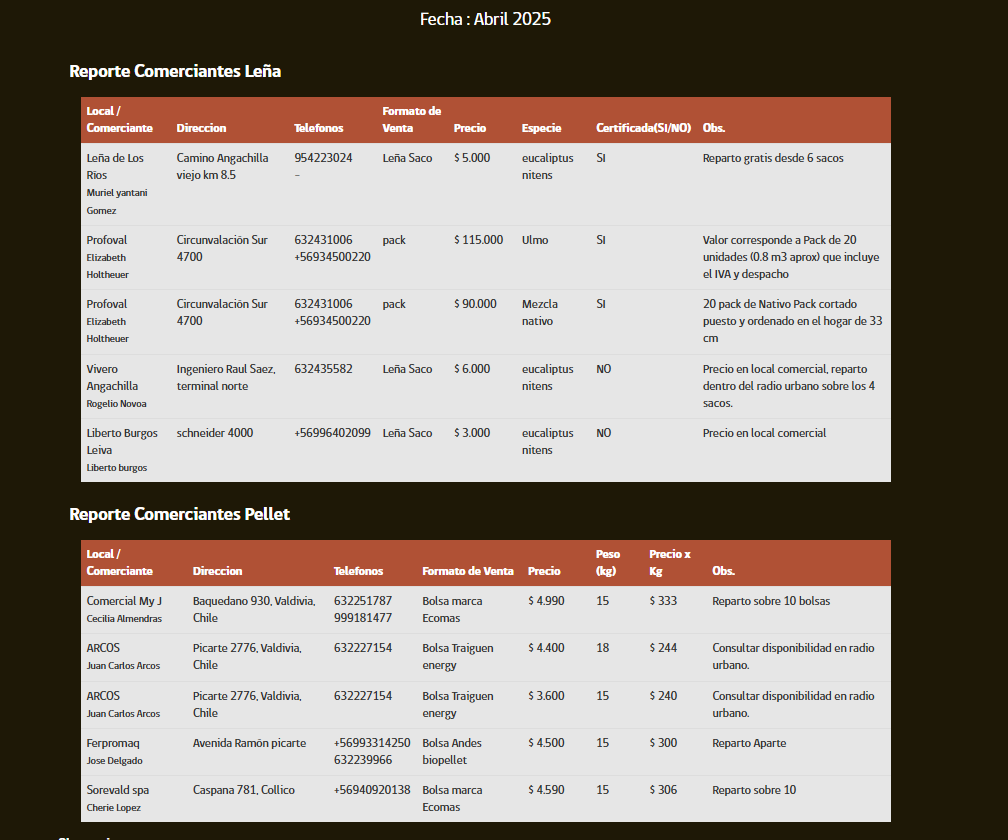Click 'Certificada(SI/NO)' column header
This screenshot has height=840, width=1008.
[x=644, y=128]
